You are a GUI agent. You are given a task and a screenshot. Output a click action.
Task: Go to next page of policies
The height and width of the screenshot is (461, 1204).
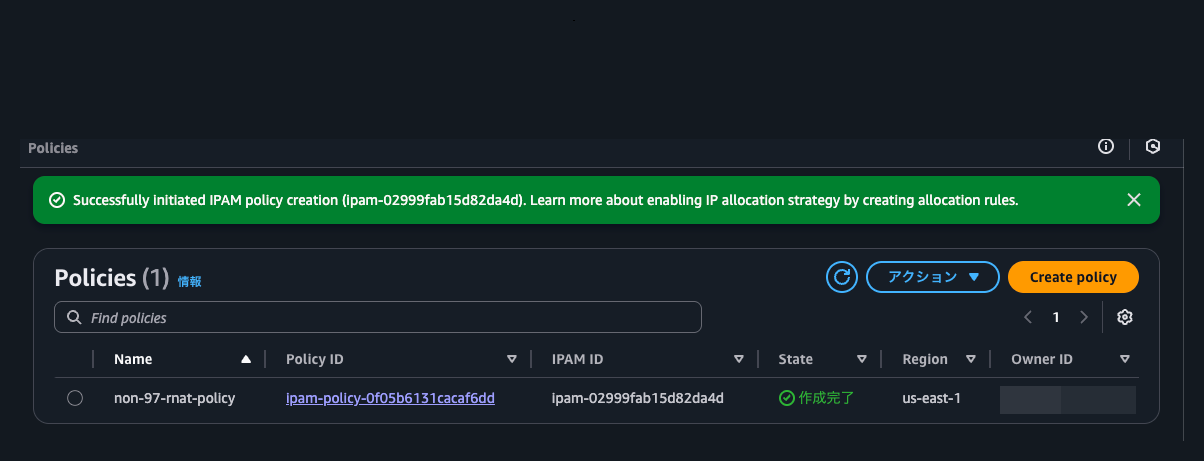point(1084,317)
